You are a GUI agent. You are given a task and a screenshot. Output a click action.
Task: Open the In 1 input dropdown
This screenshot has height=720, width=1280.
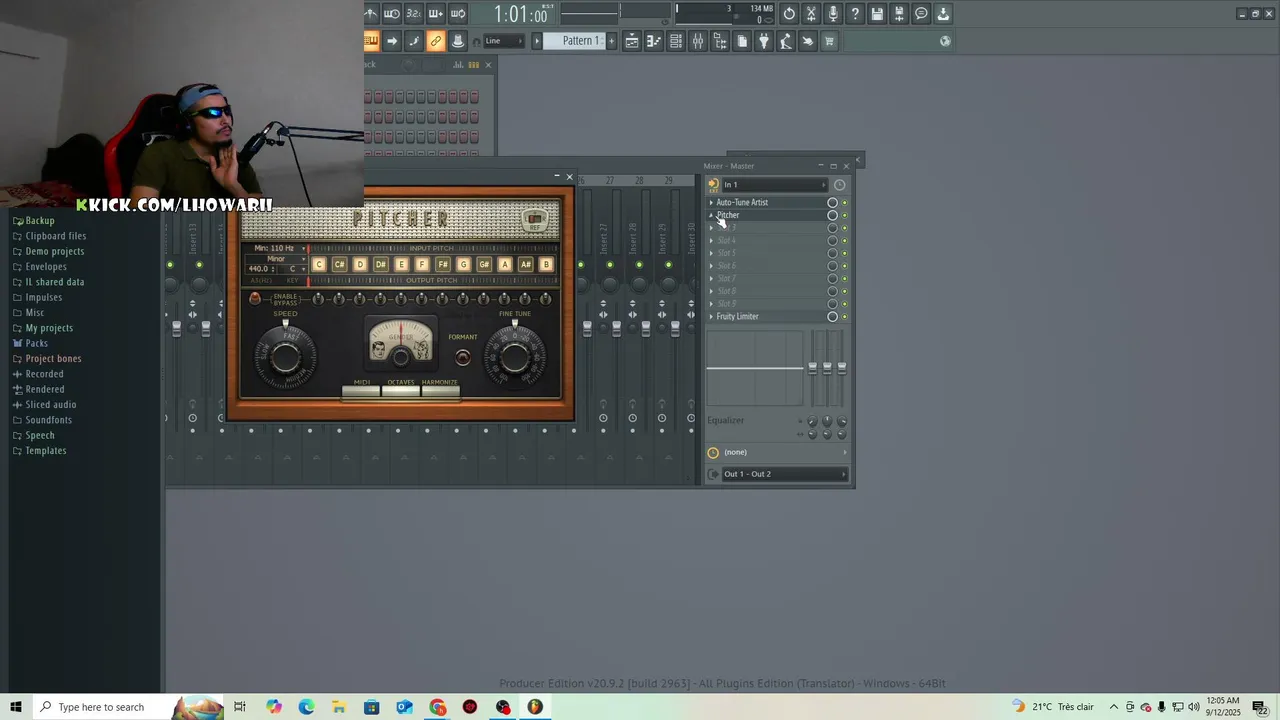[x=776, y=185]
